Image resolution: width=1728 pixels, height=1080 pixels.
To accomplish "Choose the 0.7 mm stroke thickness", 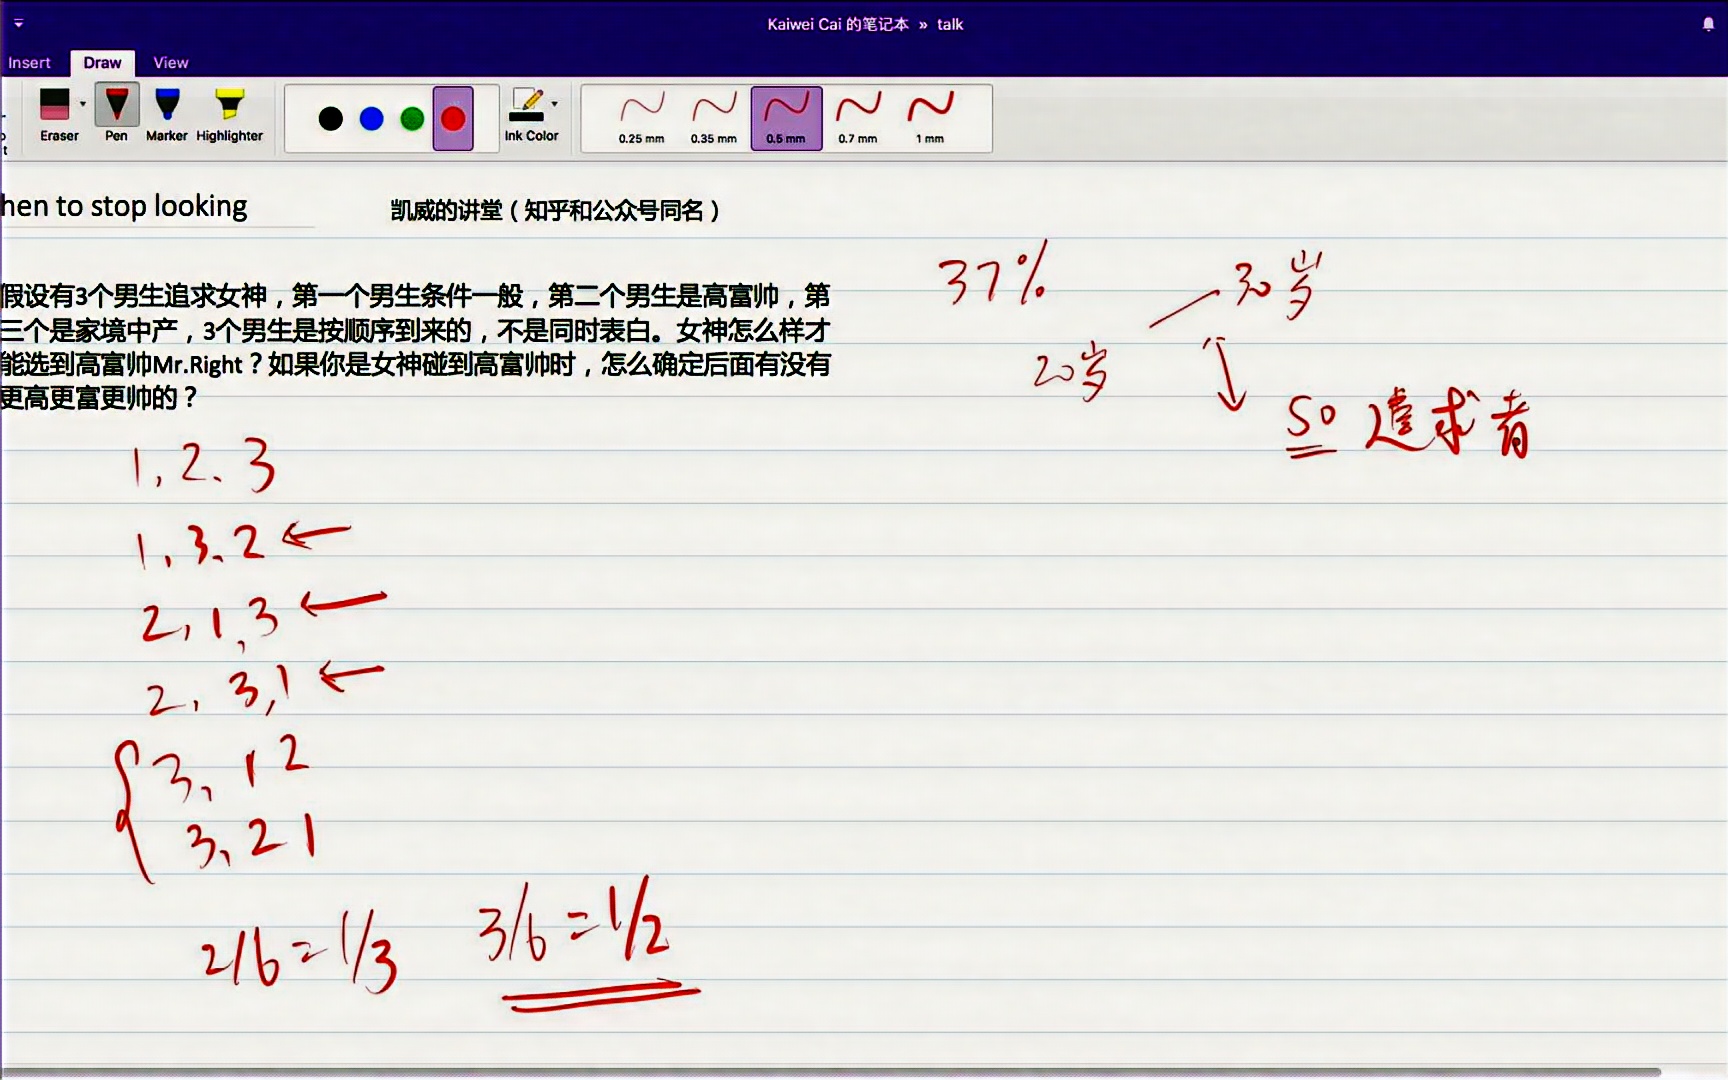I will tap(856, 115).
